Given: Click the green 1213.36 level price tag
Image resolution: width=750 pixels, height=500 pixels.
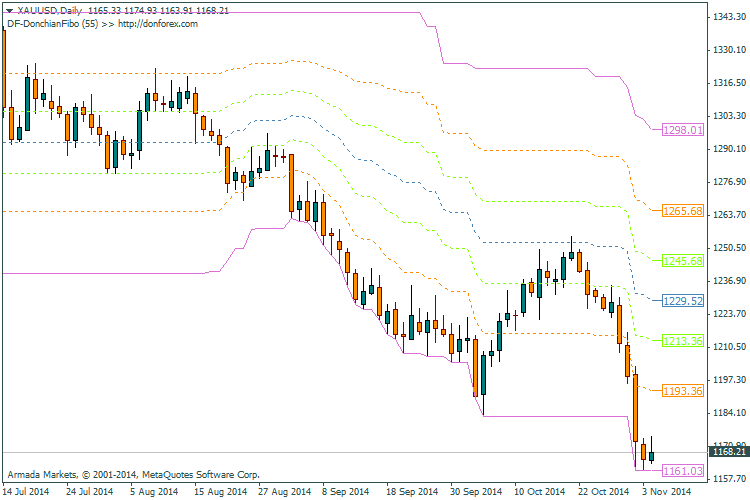Looking at the screenshot, I should point(684,341).
